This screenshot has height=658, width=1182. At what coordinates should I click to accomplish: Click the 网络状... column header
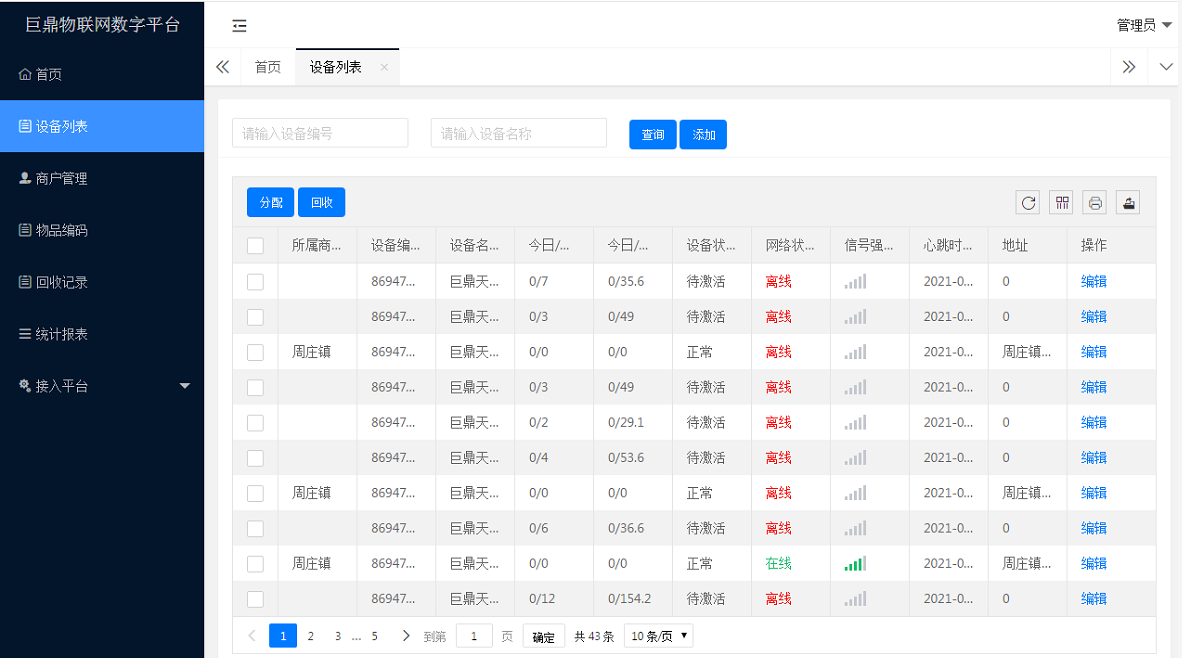point(790,245)
